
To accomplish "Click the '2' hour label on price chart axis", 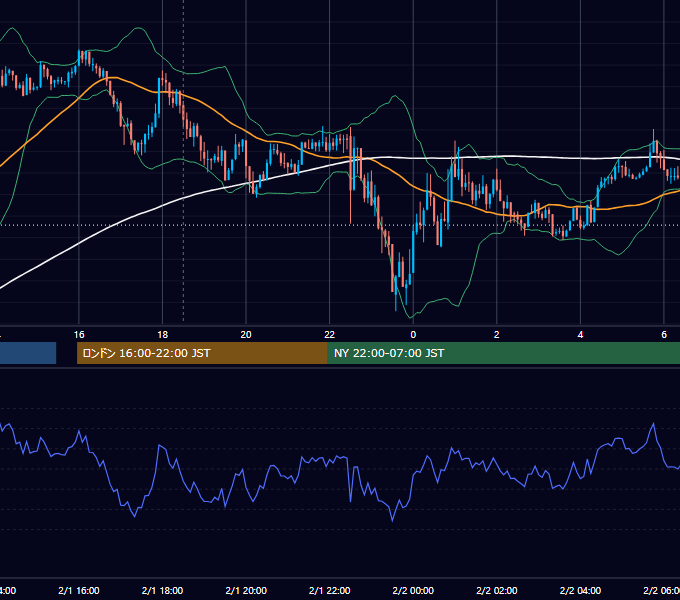I will tap(497, 335).
